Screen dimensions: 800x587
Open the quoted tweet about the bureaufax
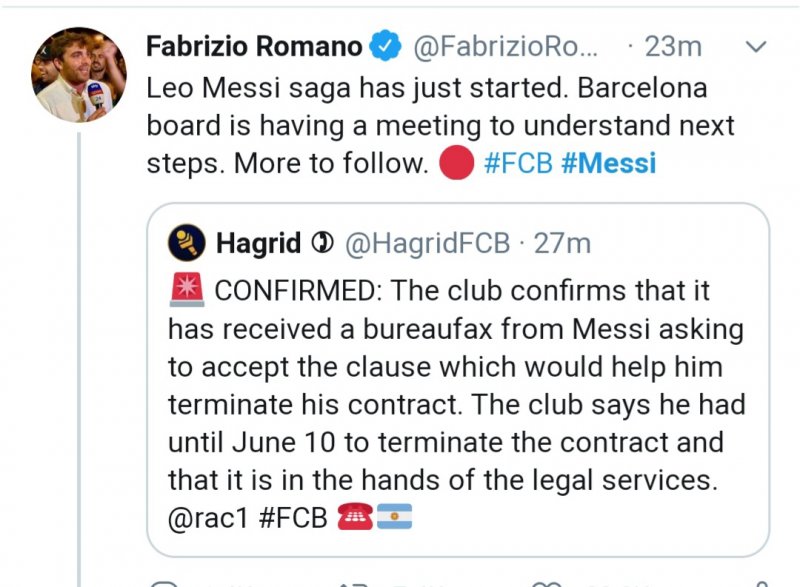[x=457, y=400]
